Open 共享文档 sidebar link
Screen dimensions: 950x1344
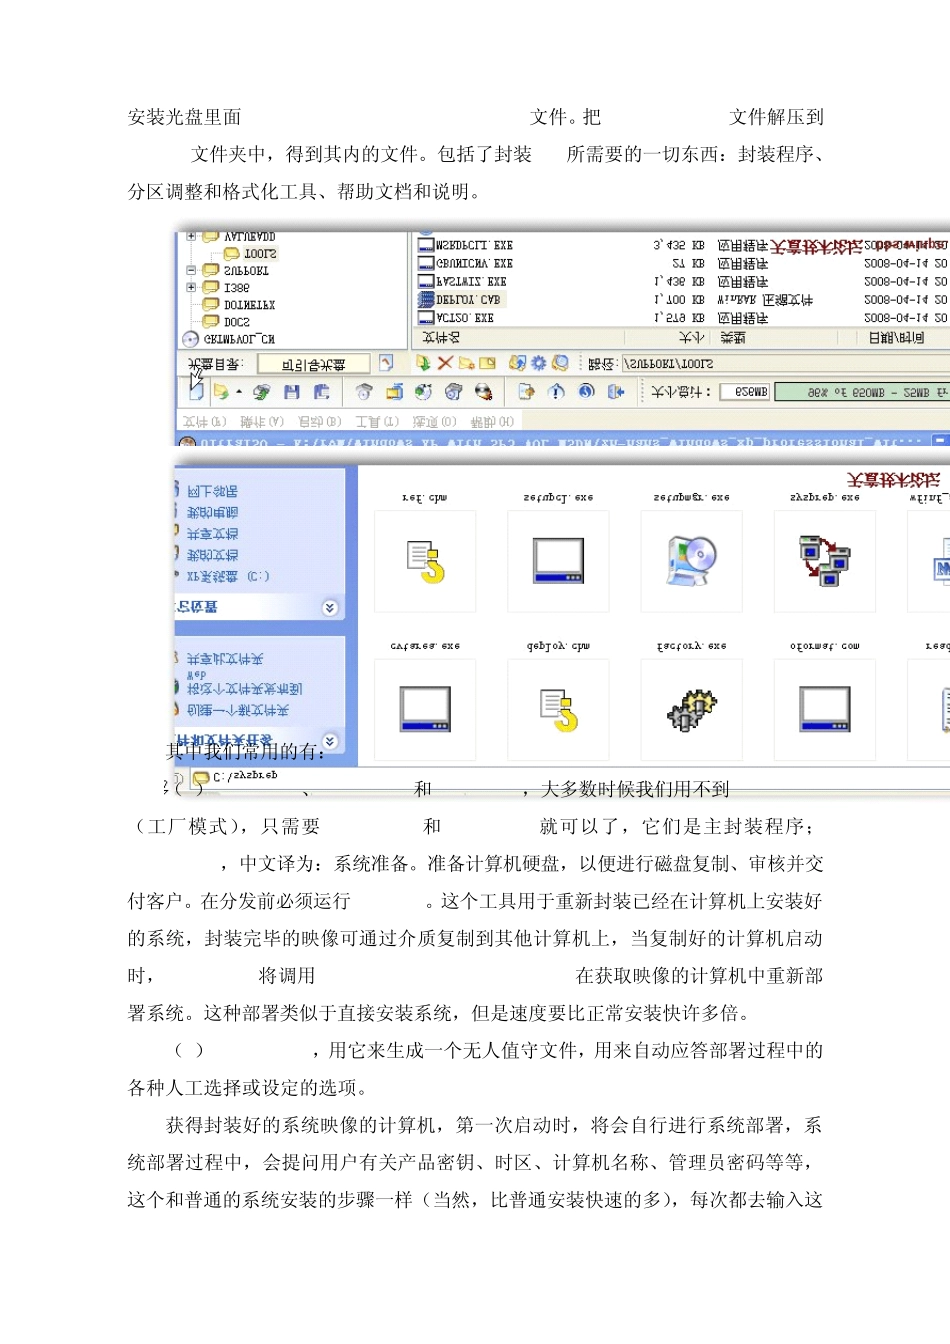[212, 533]
